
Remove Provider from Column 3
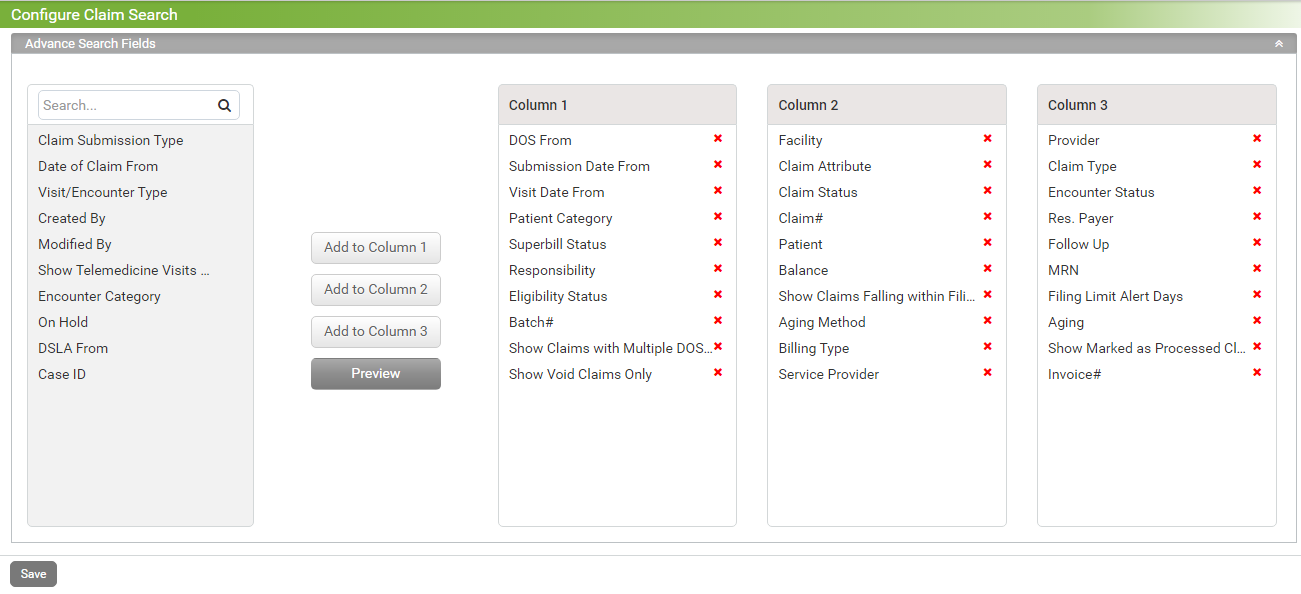coord(1257,140)
